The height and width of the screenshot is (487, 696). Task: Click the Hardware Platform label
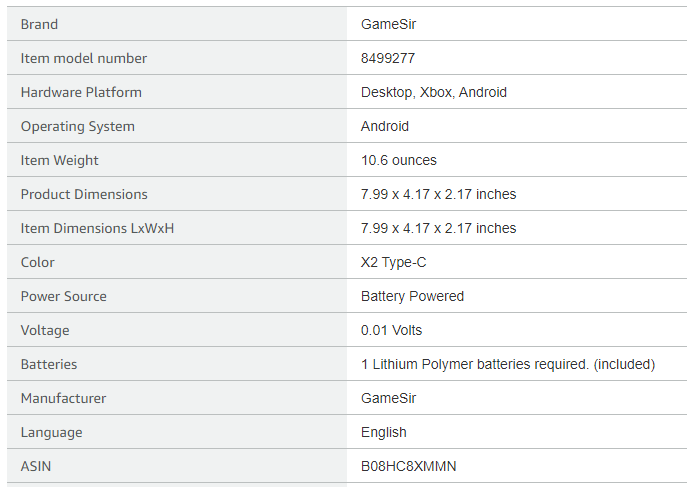(x=81, y=92)
